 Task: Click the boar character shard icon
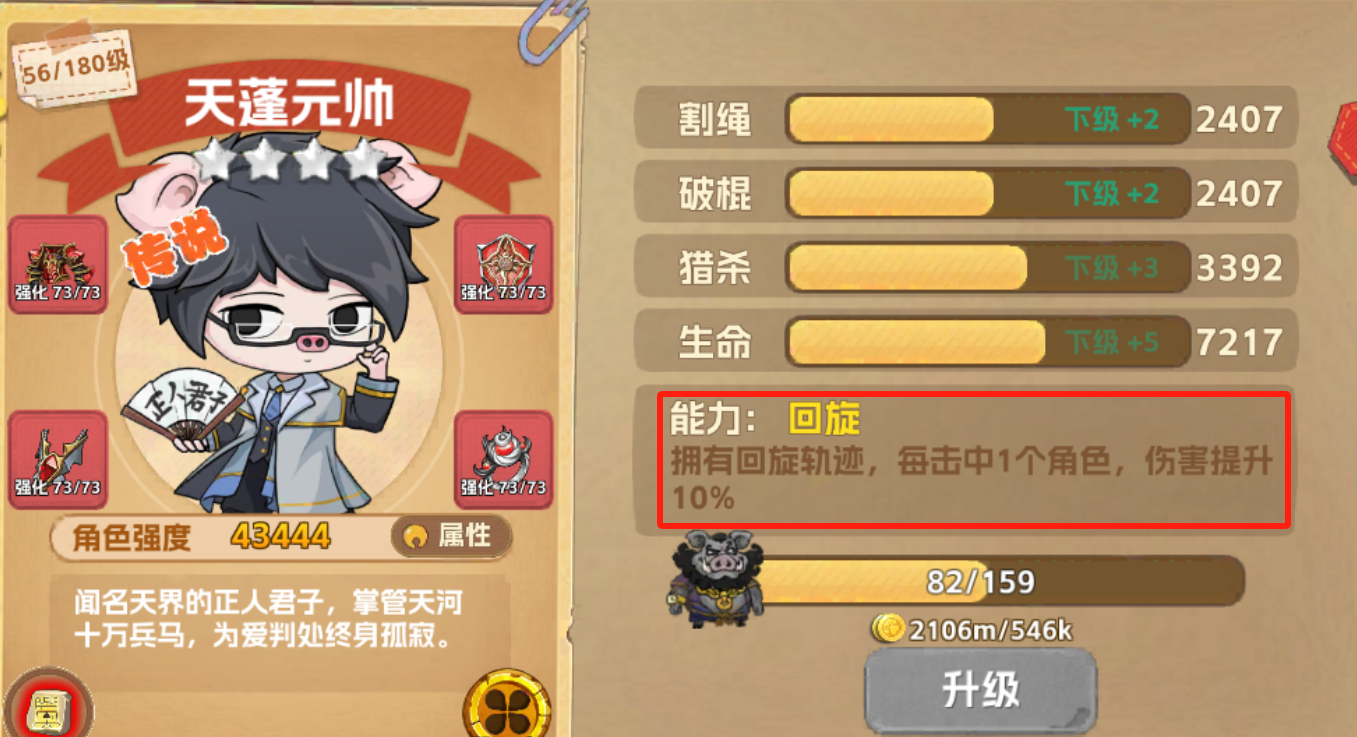(716, 577)
